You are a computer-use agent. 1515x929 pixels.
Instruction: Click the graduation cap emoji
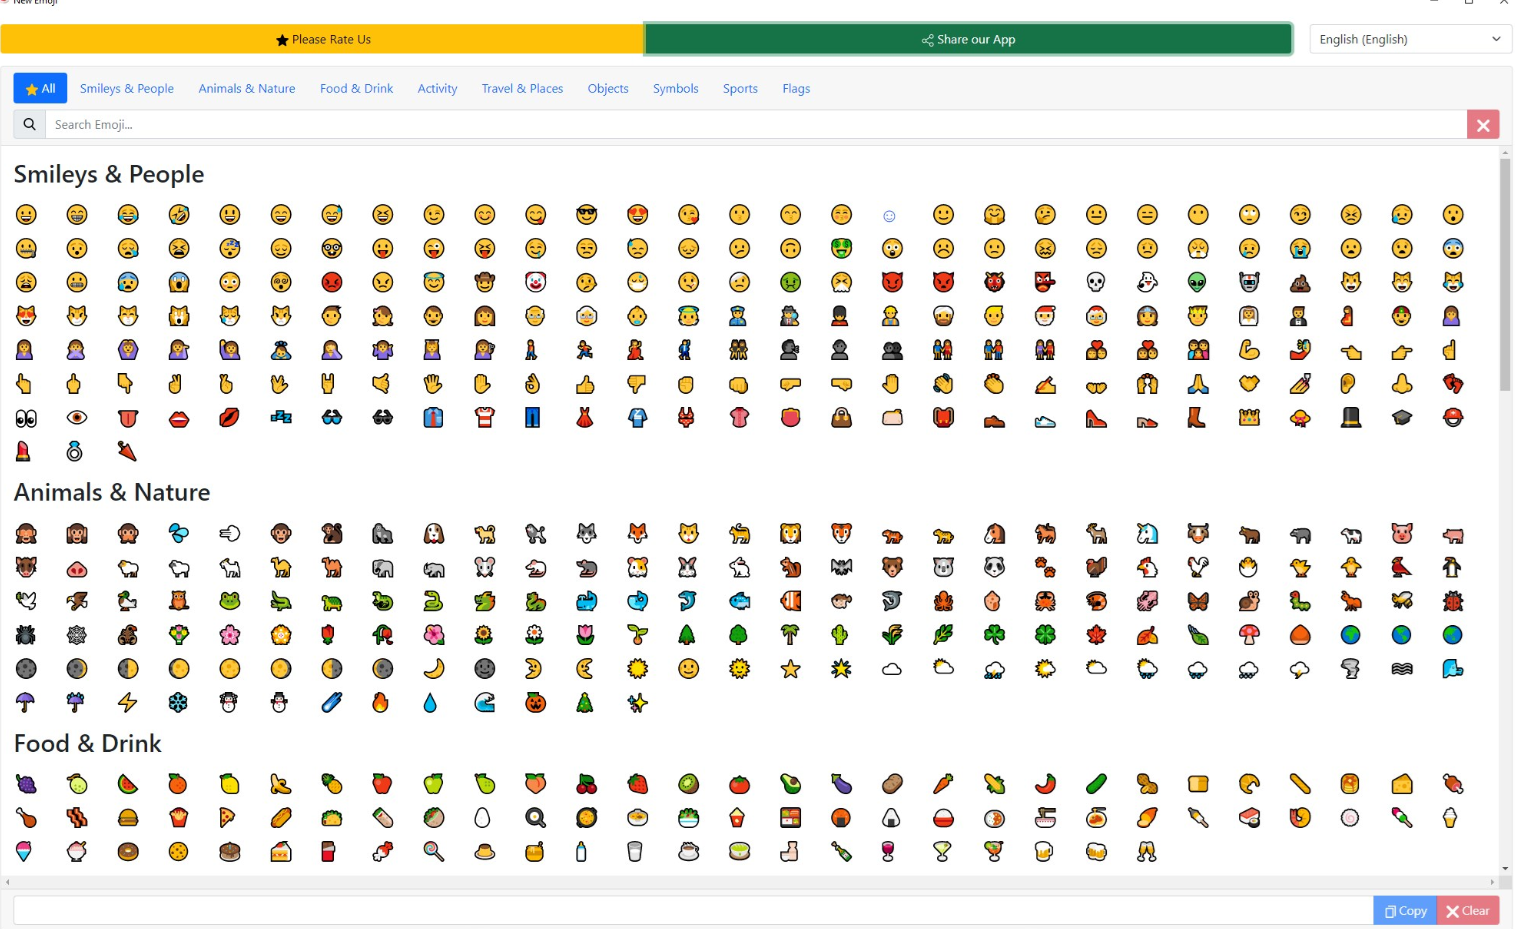pos(1402,418)
